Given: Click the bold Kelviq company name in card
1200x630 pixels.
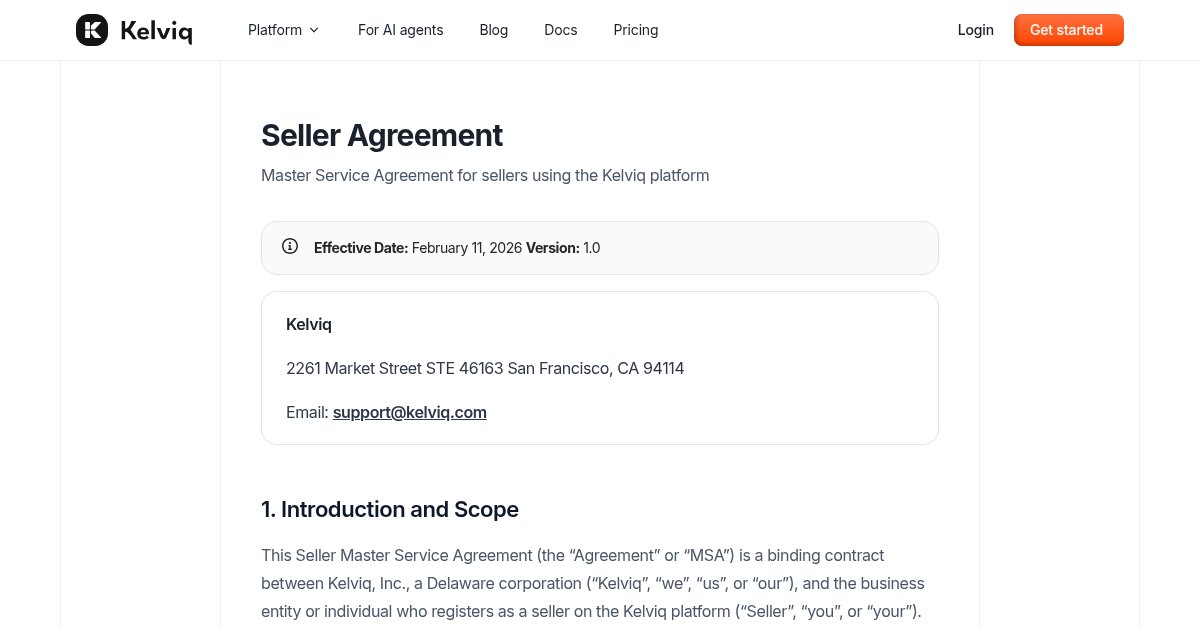Looking at the screenshot, I should tap(309, 324).
